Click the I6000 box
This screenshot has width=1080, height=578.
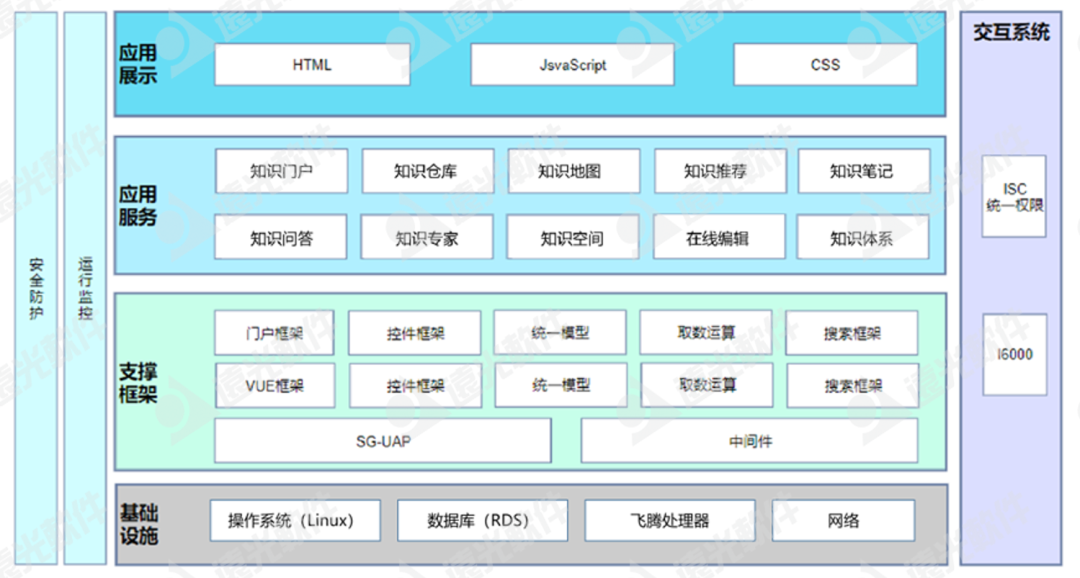point(1014,355)
